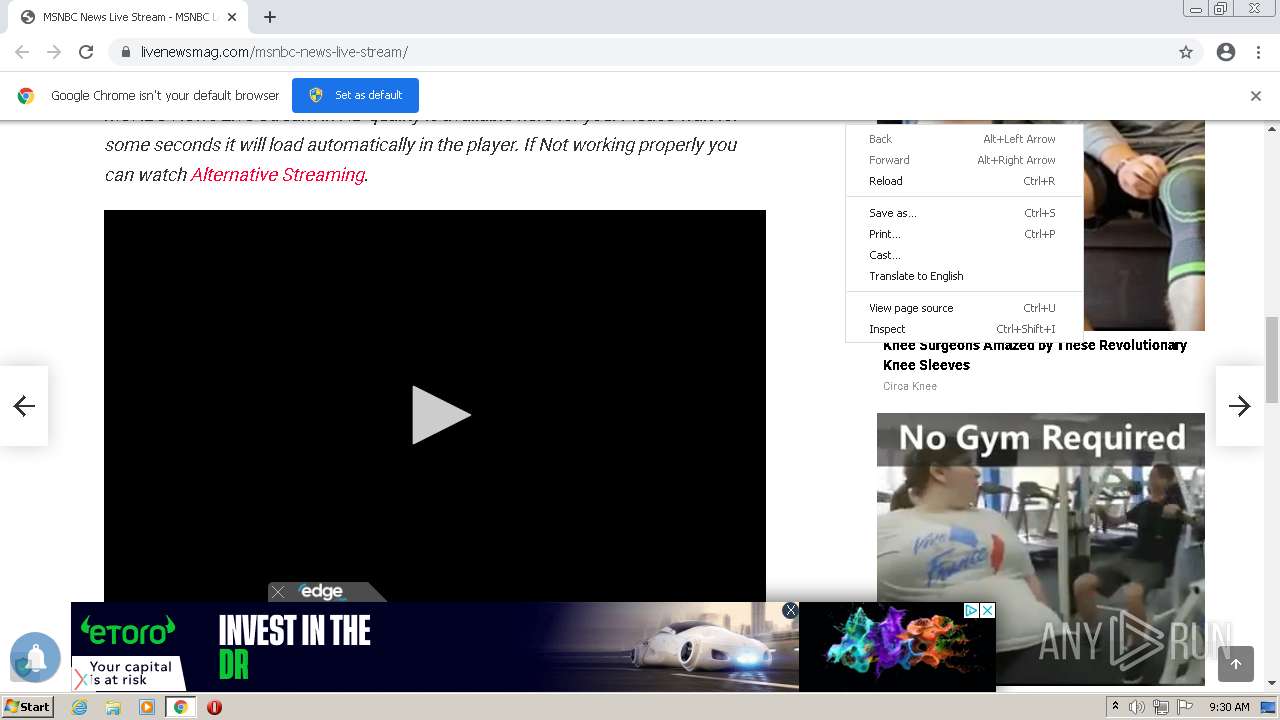
Task: Click the site lock icon
Action: click(x=125, y=52)
